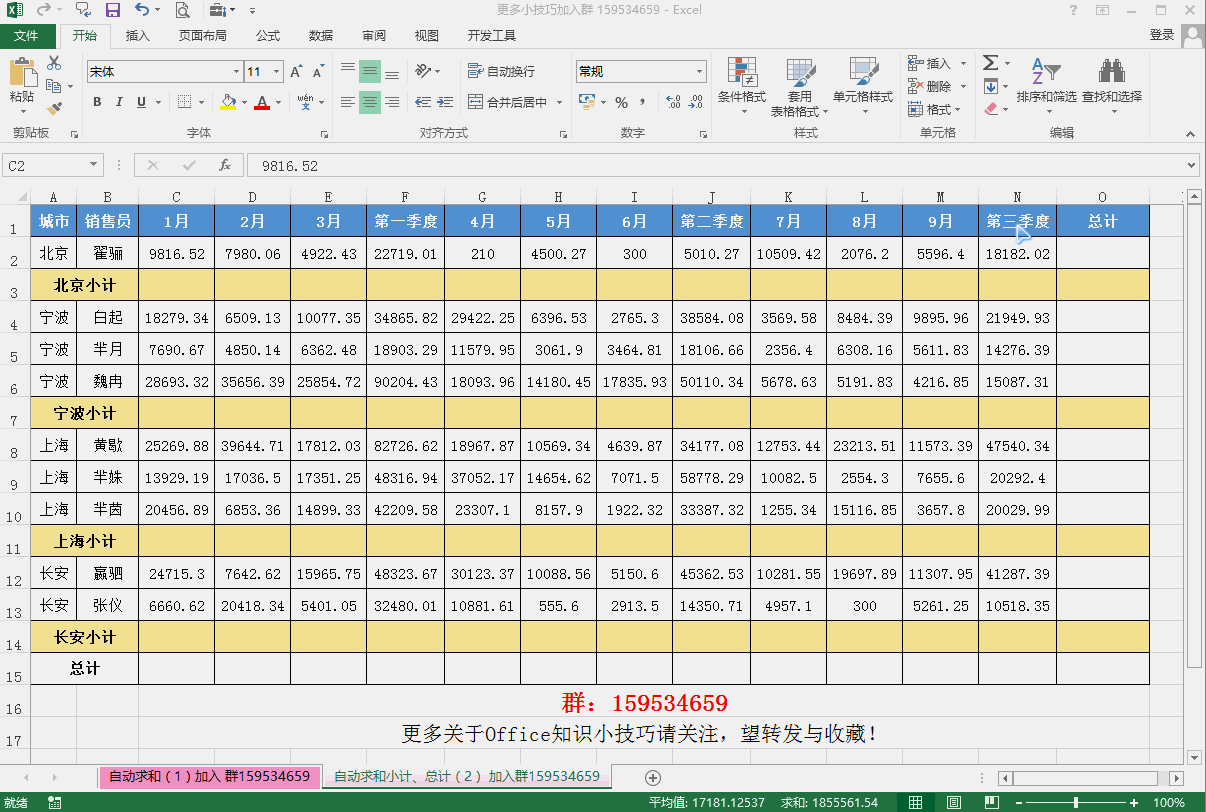Click the 登录 sign-in link
1206x812 pixels.
[1161, 34]
